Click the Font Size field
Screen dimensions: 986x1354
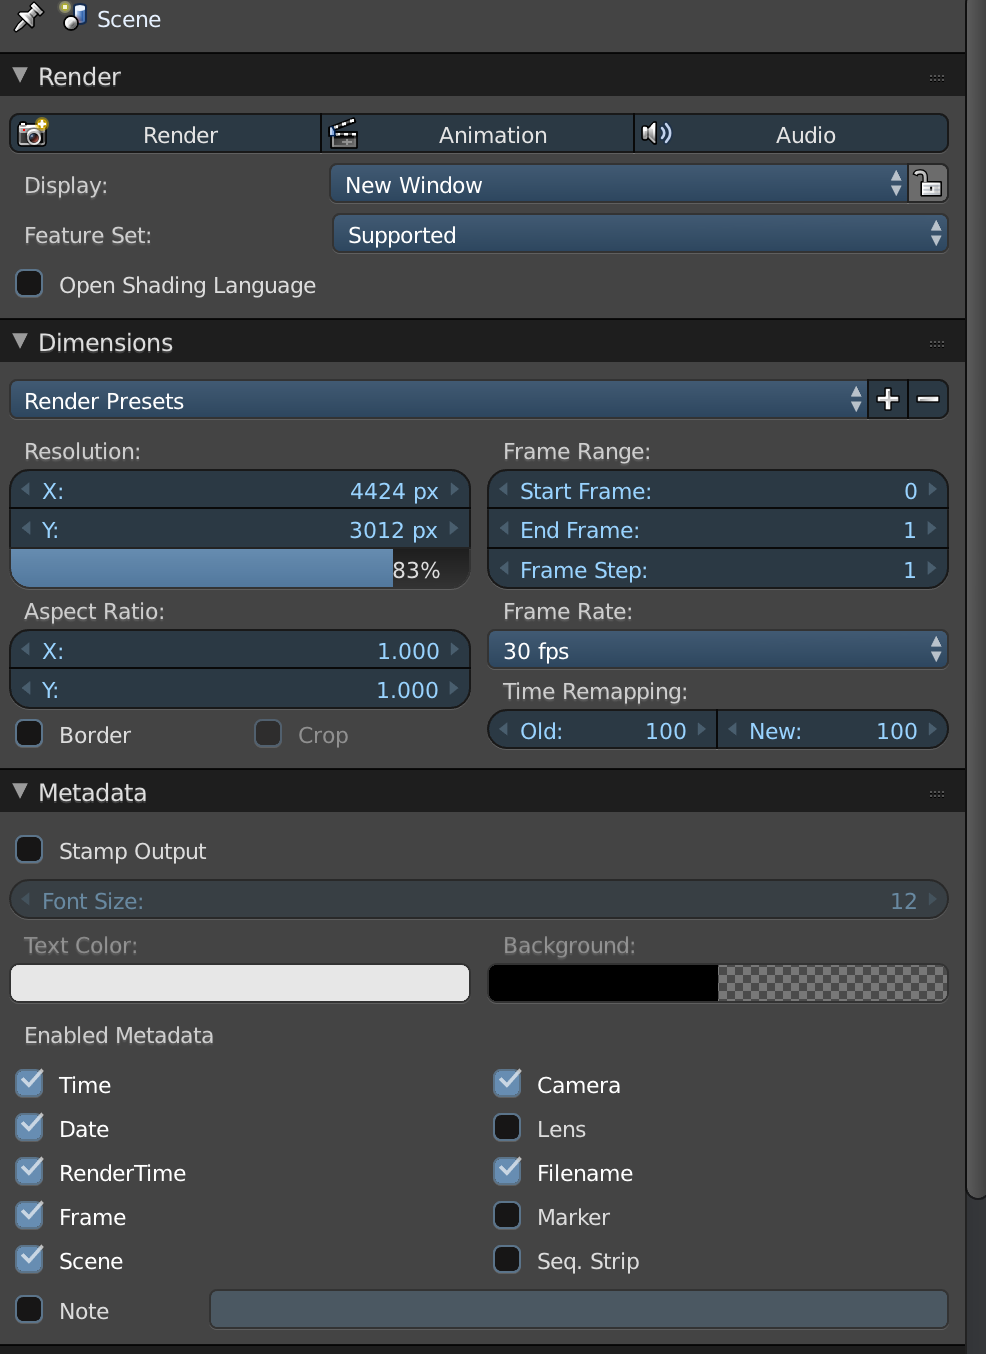479,900
